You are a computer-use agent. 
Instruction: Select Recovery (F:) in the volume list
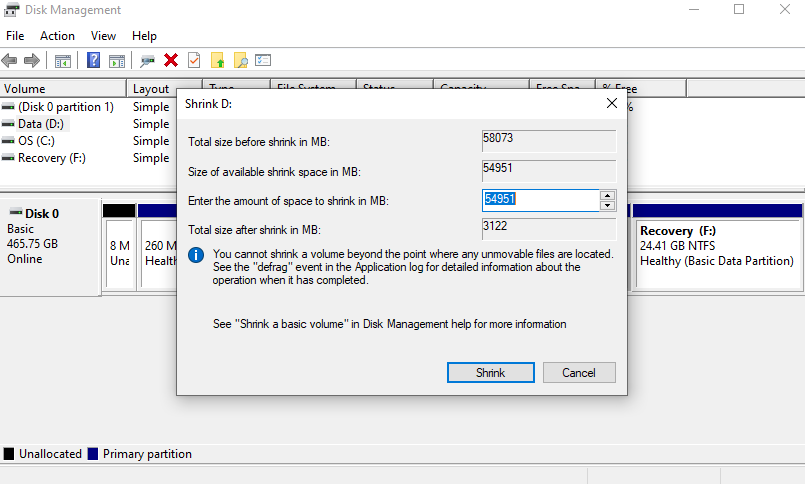pyautogui.click(x=52, y=158)
